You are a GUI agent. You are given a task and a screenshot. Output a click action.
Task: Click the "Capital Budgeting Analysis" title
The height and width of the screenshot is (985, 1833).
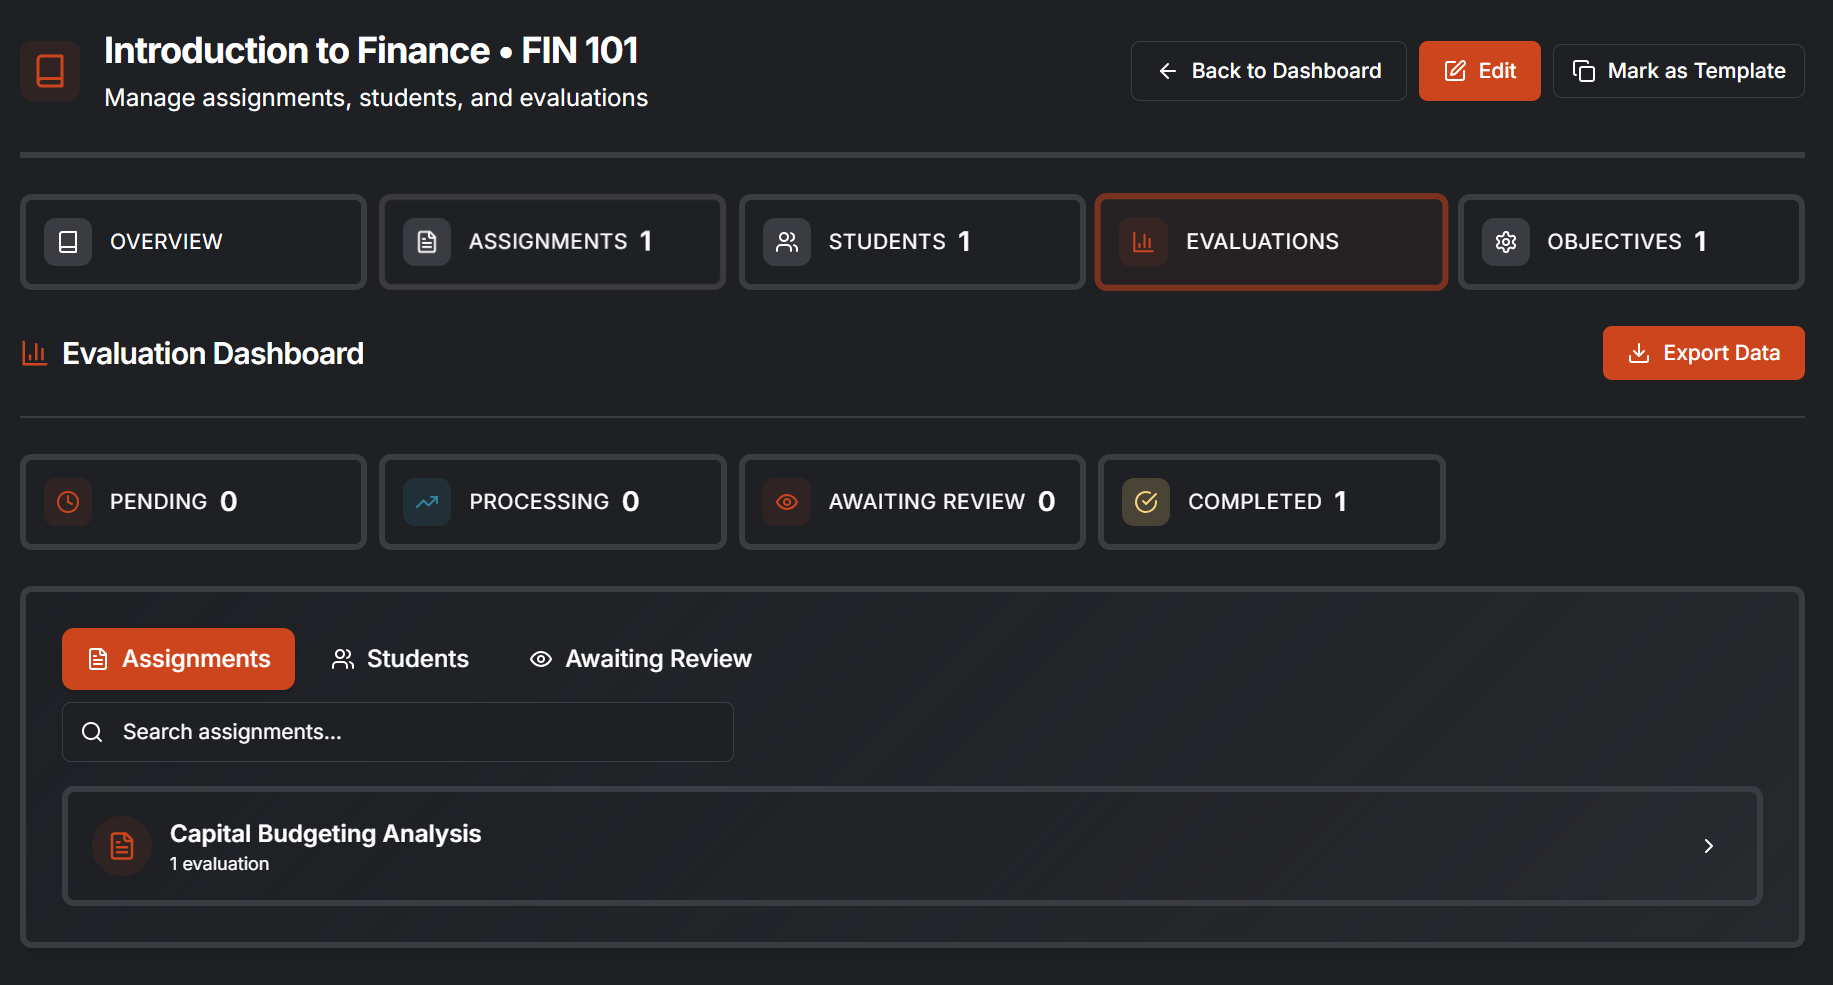click(325, 834)
